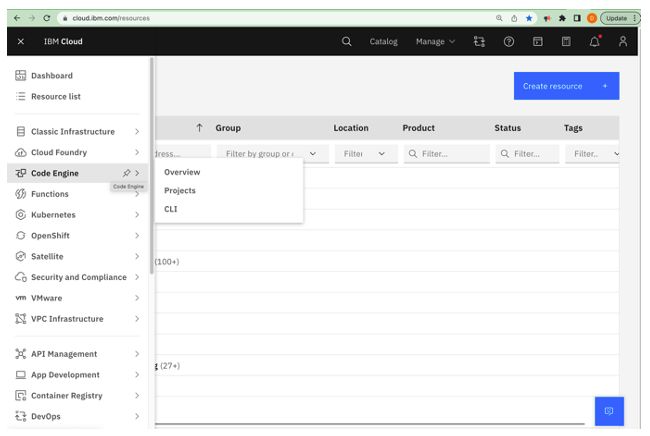650x436 pixels.
Task: Expand the Kubernetes chevron
Action: click(x=137, y=215)
